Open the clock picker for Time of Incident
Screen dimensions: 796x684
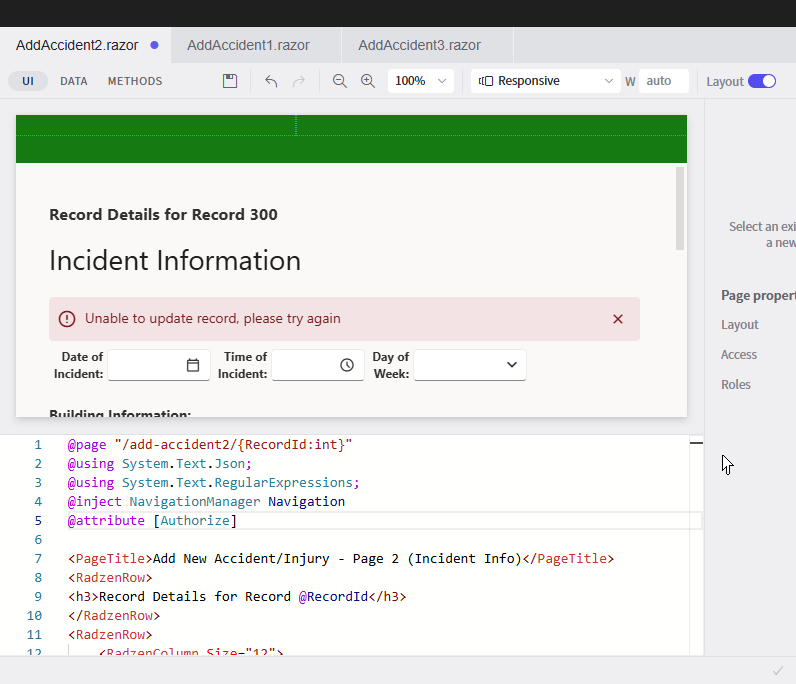pos(347,365)
